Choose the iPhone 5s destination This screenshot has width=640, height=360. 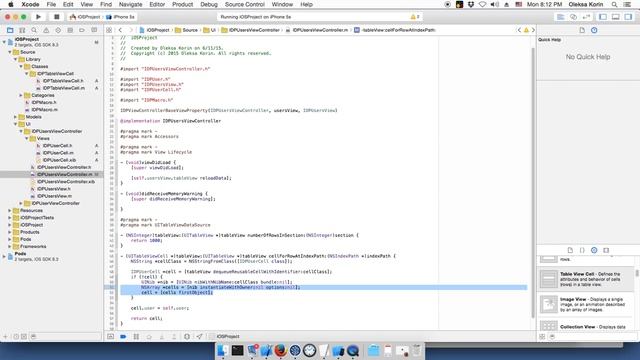[121, 17]
